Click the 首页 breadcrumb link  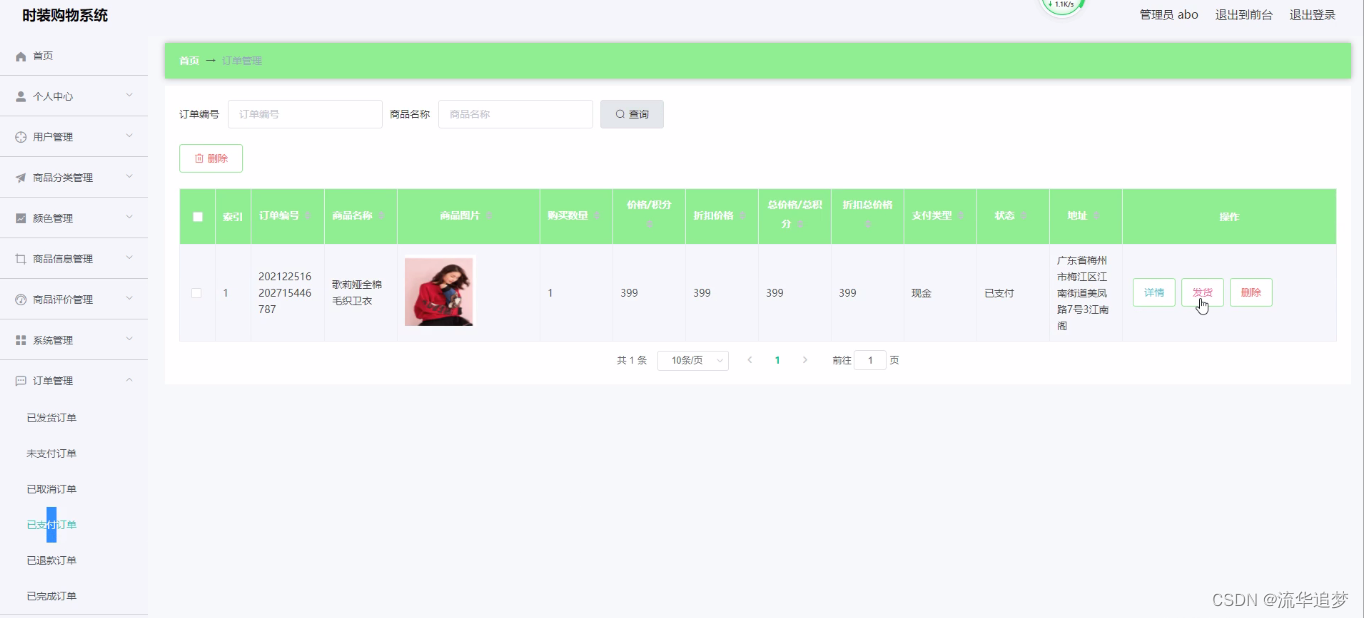coord(189,61)
